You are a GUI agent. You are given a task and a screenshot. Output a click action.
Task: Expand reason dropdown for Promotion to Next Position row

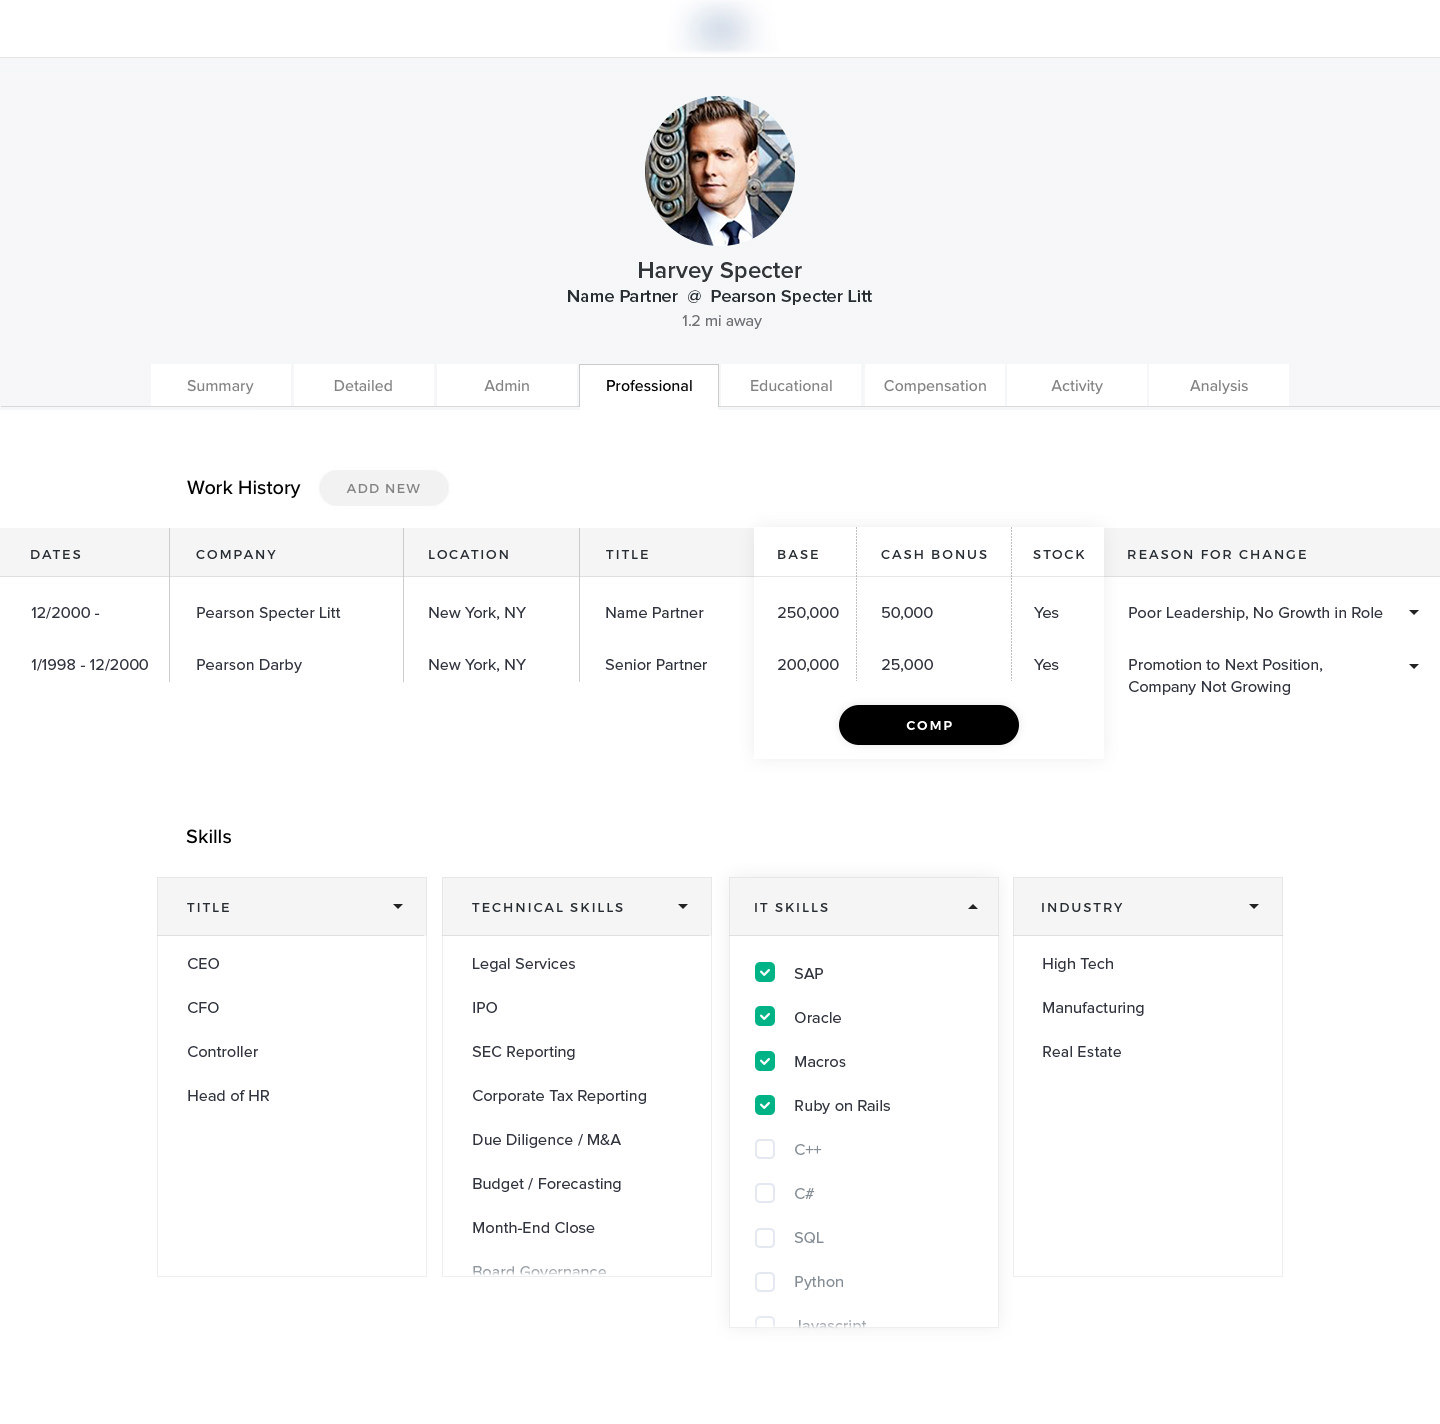pyautogui.click(x=1414, y=666)
